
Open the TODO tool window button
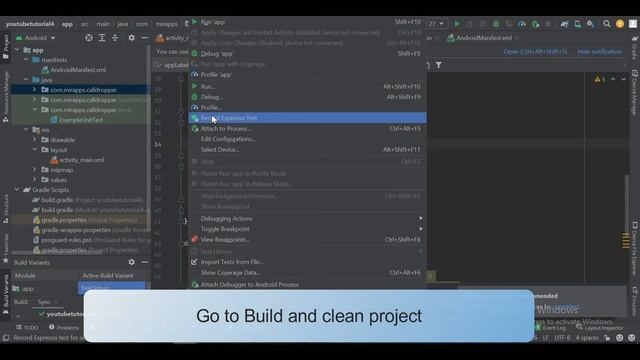click(27, 328)
